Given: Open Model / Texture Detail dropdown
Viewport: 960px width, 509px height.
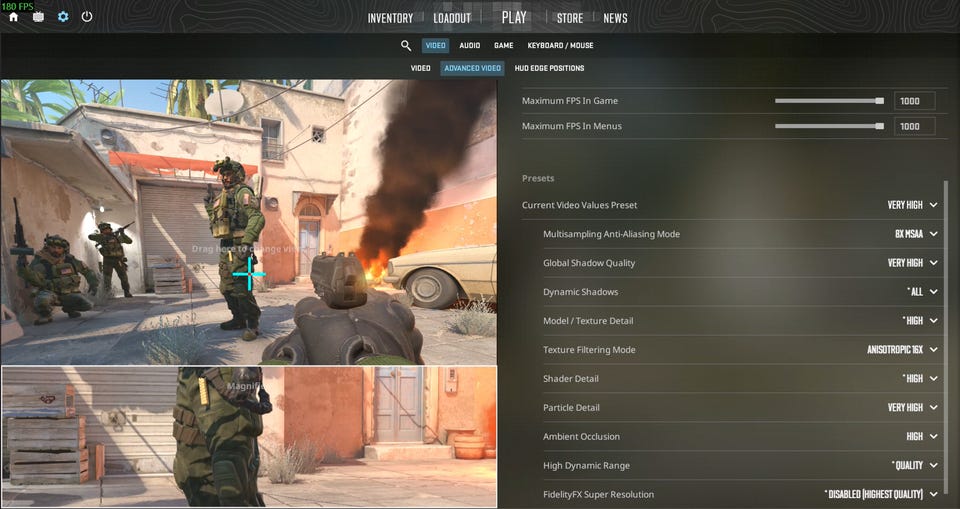Looking at the screenshot, I should click(x=920, y=320).
